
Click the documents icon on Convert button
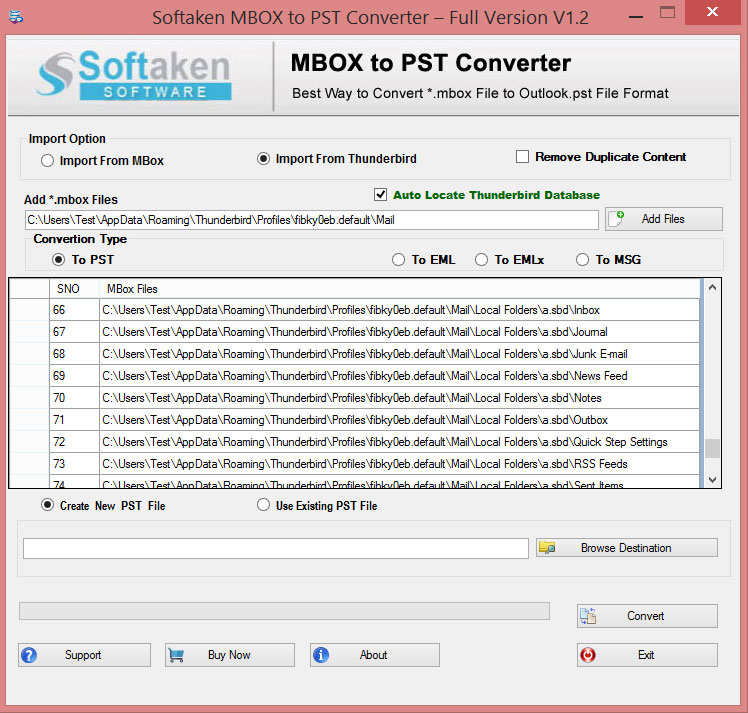click(588, 616)
